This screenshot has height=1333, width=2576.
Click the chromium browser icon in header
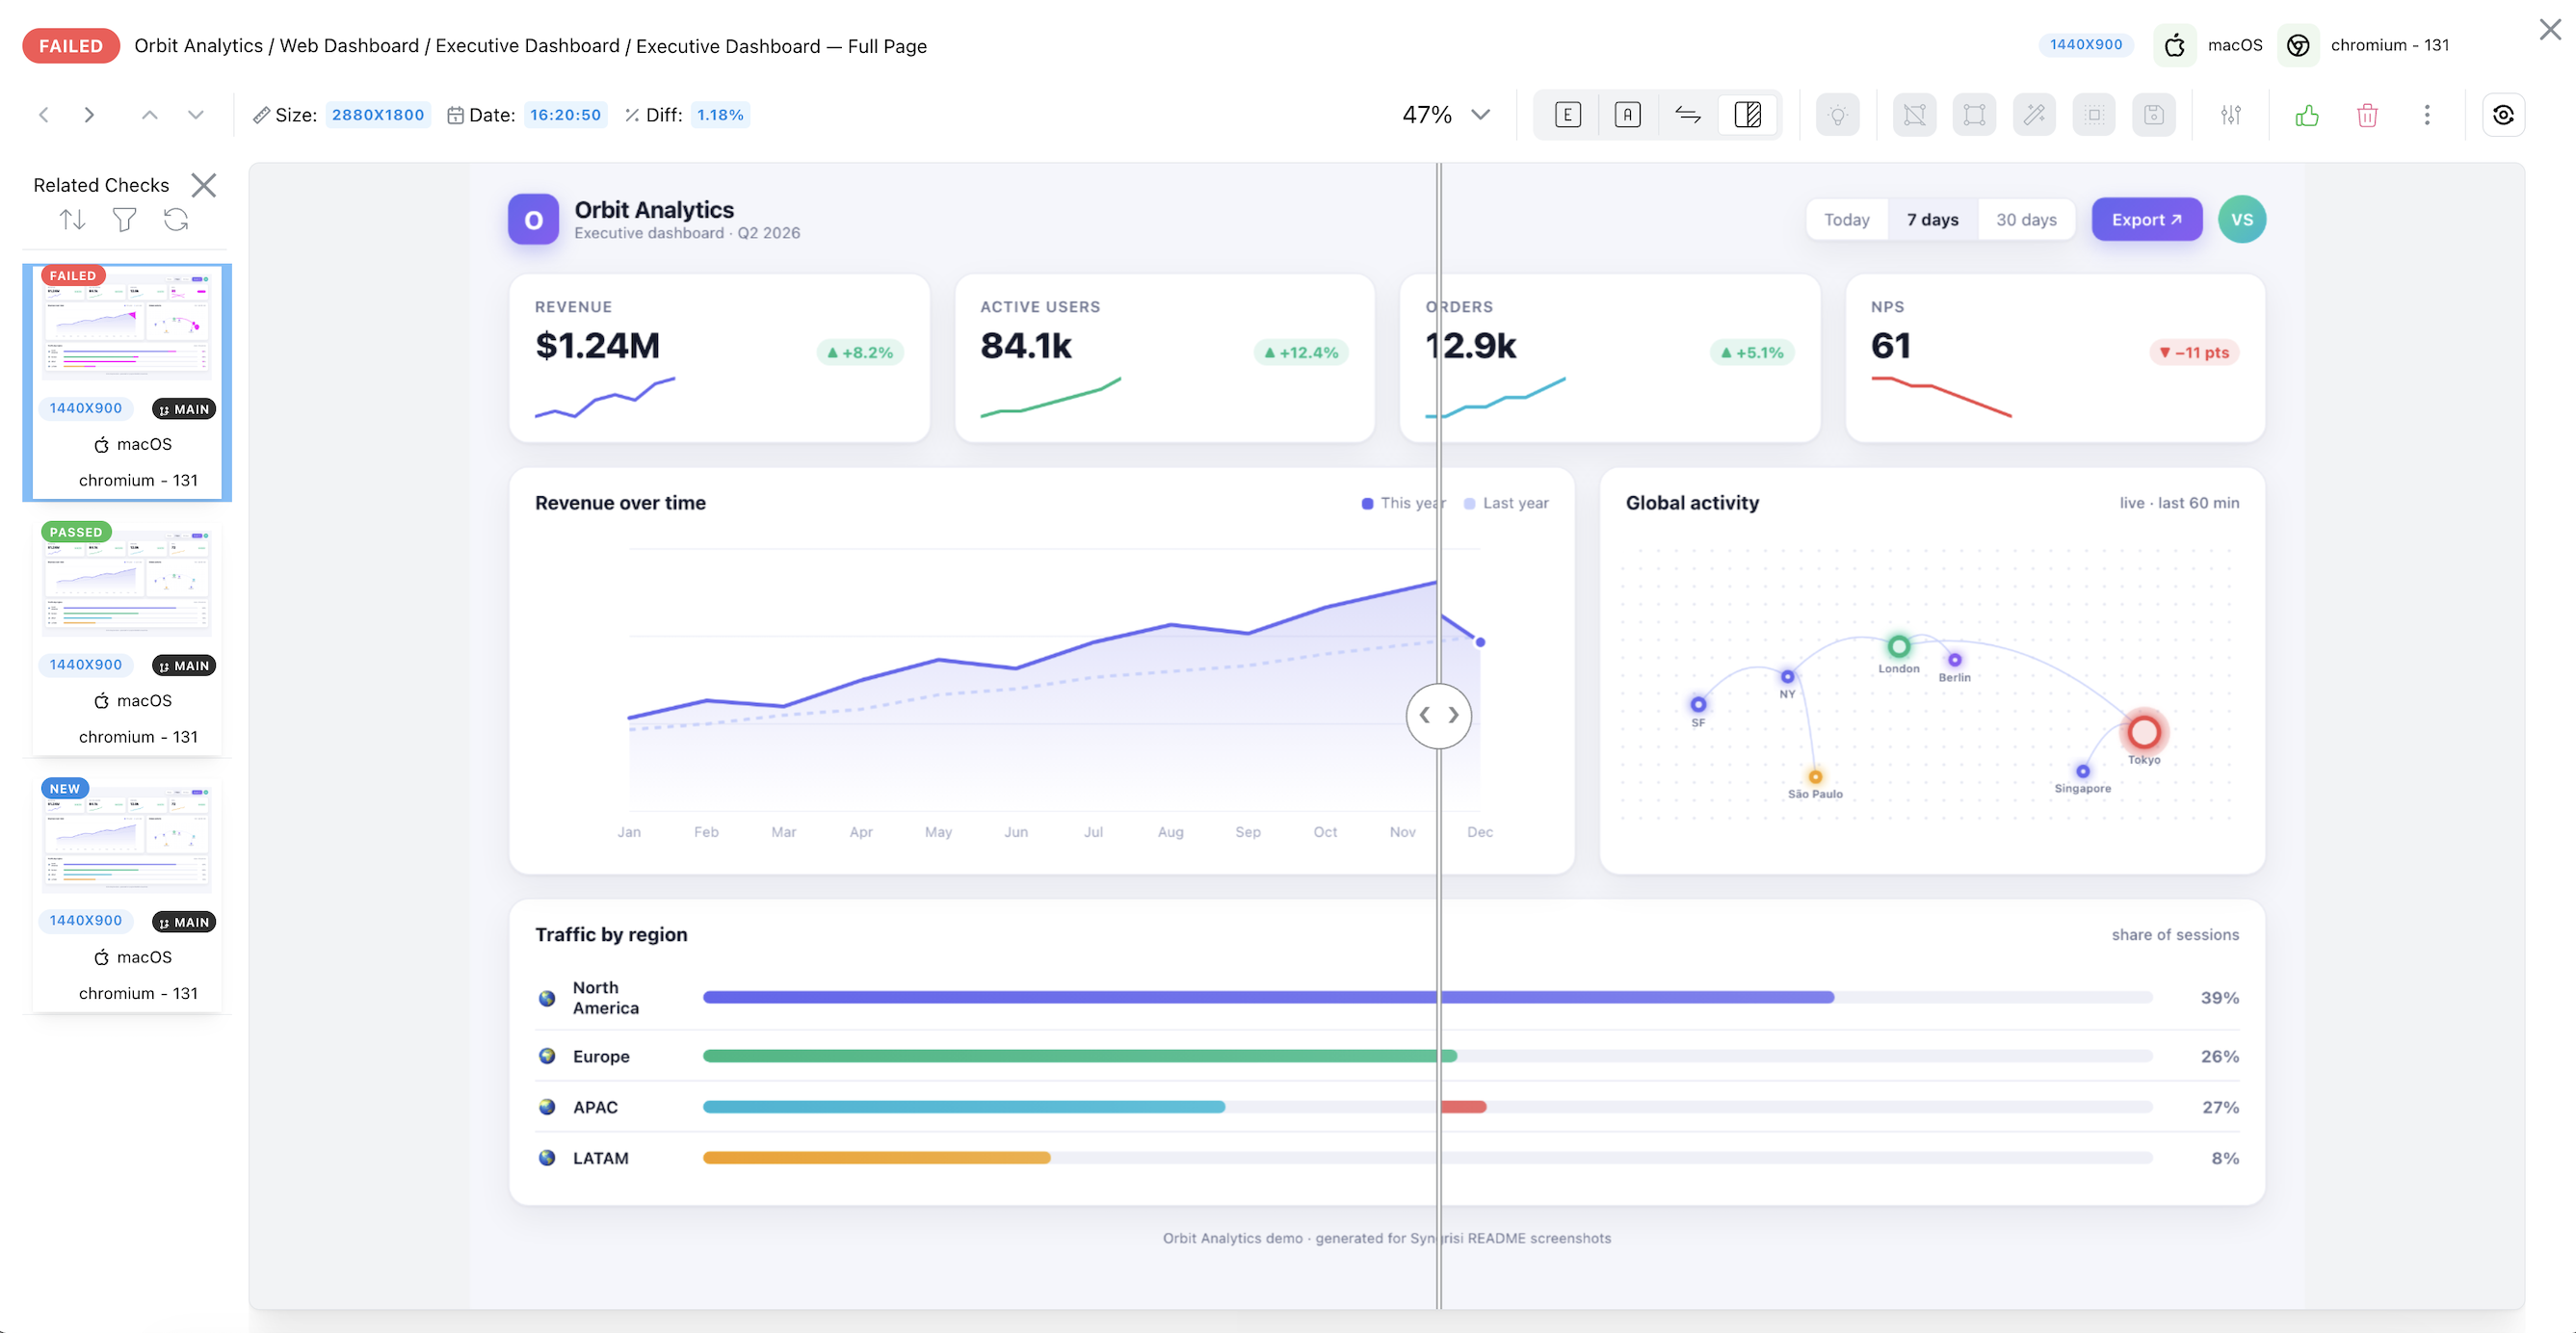(2298, 45)
